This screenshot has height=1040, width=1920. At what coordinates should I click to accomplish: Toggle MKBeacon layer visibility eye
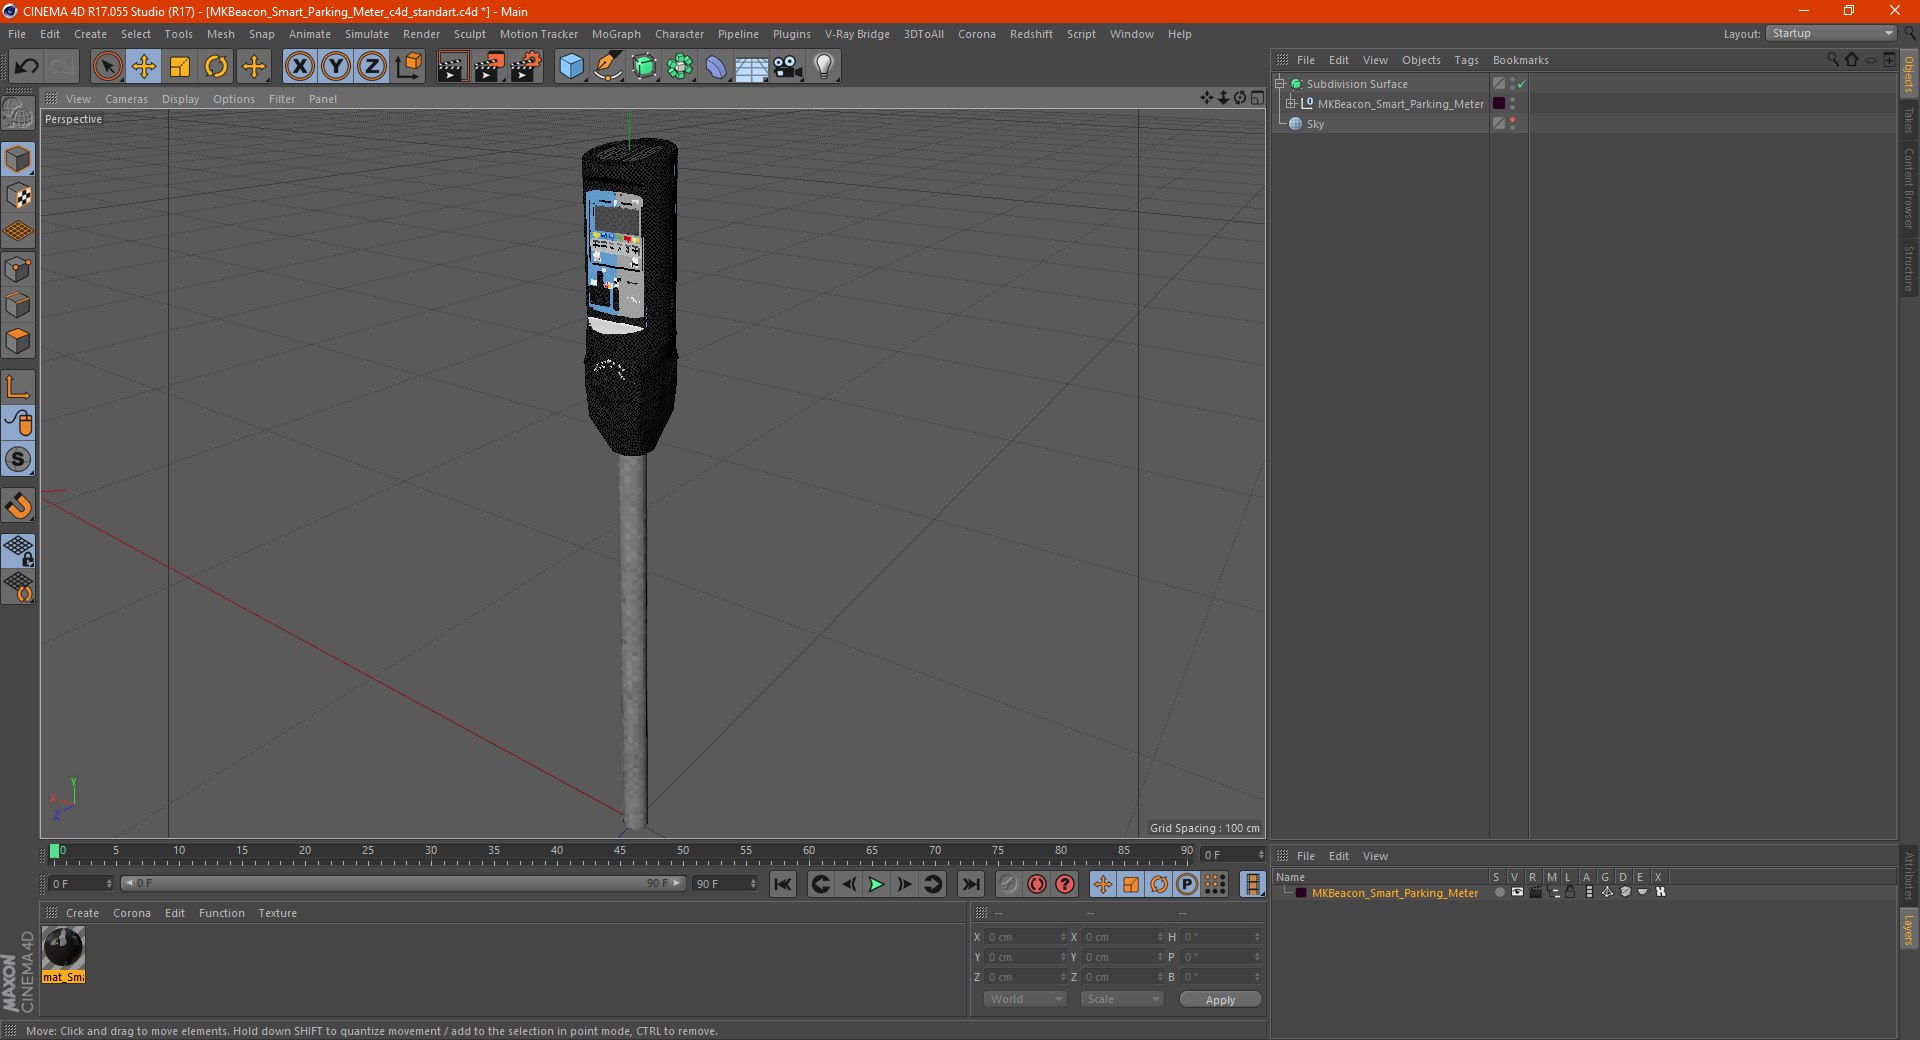[1517, 893]
